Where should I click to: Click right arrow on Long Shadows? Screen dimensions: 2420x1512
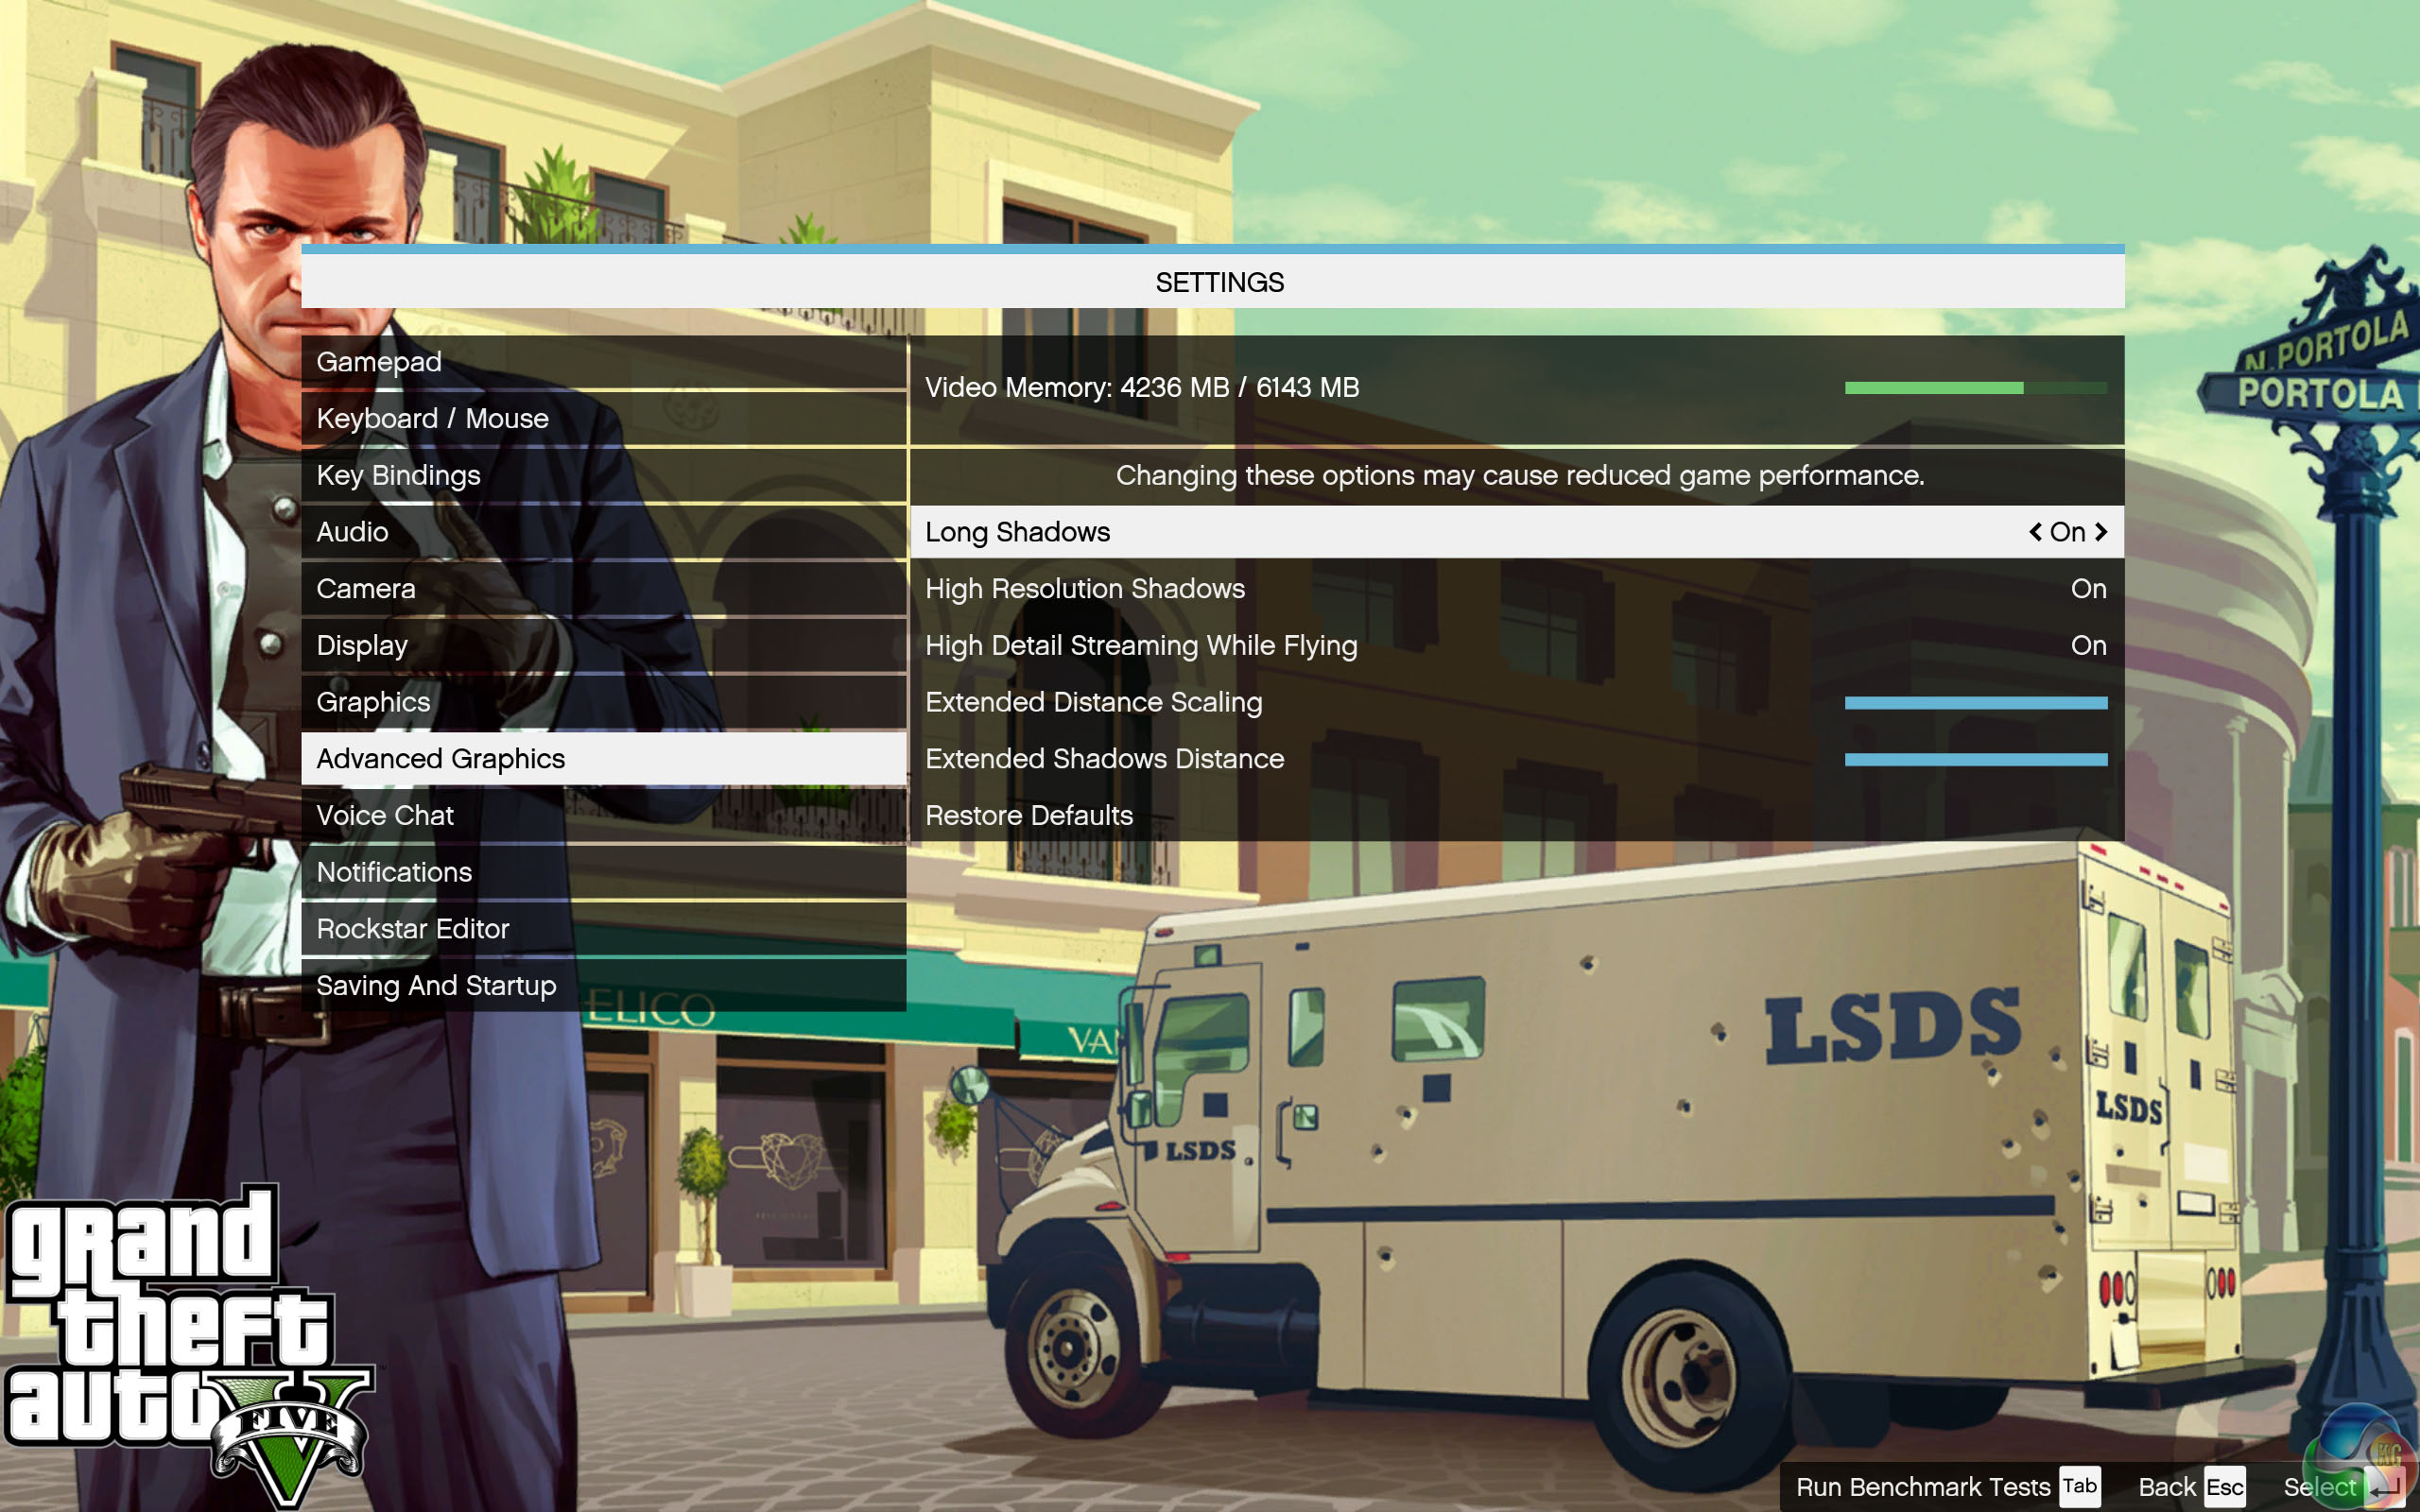pos(2101,532)
